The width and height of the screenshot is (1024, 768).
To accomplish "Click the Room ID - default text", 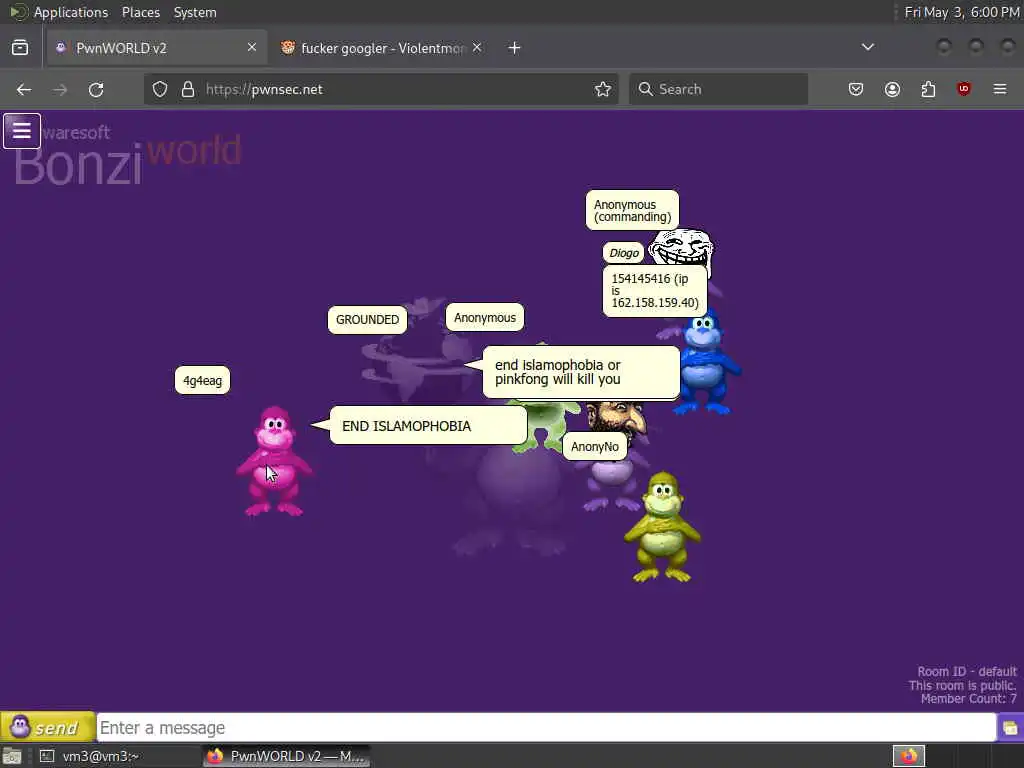I will [967, 671].
